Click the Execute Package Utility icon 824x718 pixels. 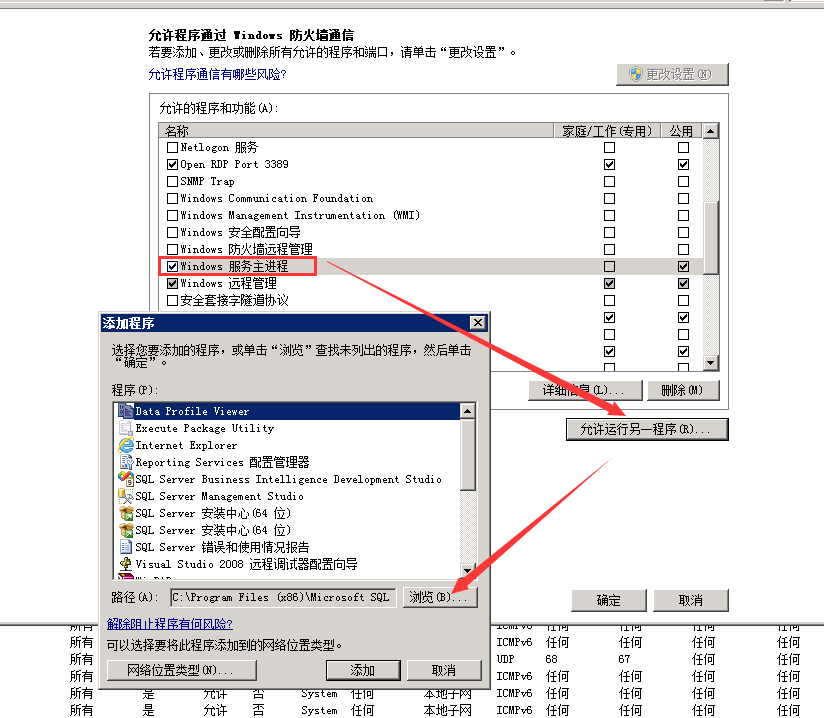click(126, 428)
